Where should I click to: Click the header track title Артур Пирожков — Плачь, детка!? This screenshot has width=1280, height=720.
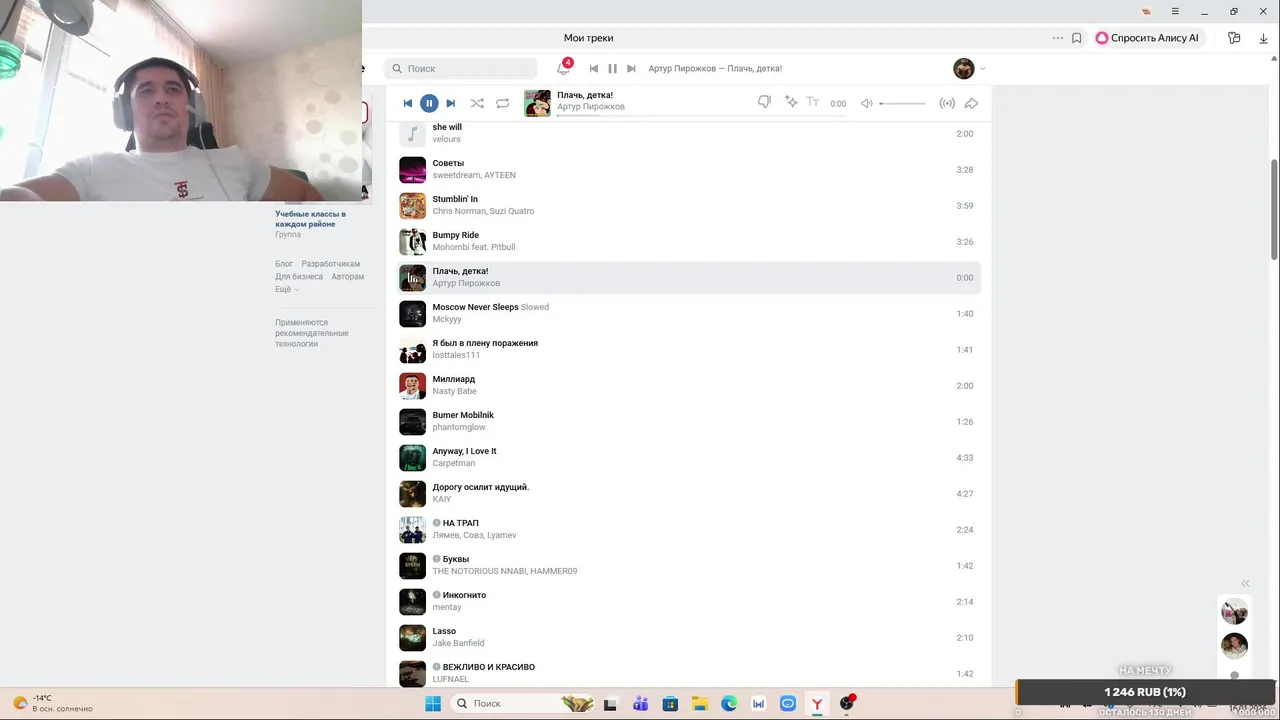tap(715, 68)
